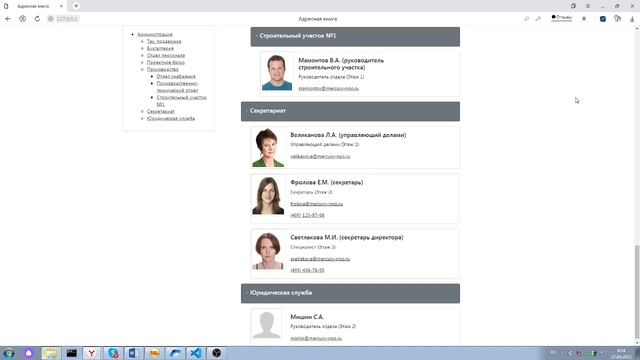Open Отдел персонала link in sidebar
Screen dimensions: 640x360
(x=166, y=55)
